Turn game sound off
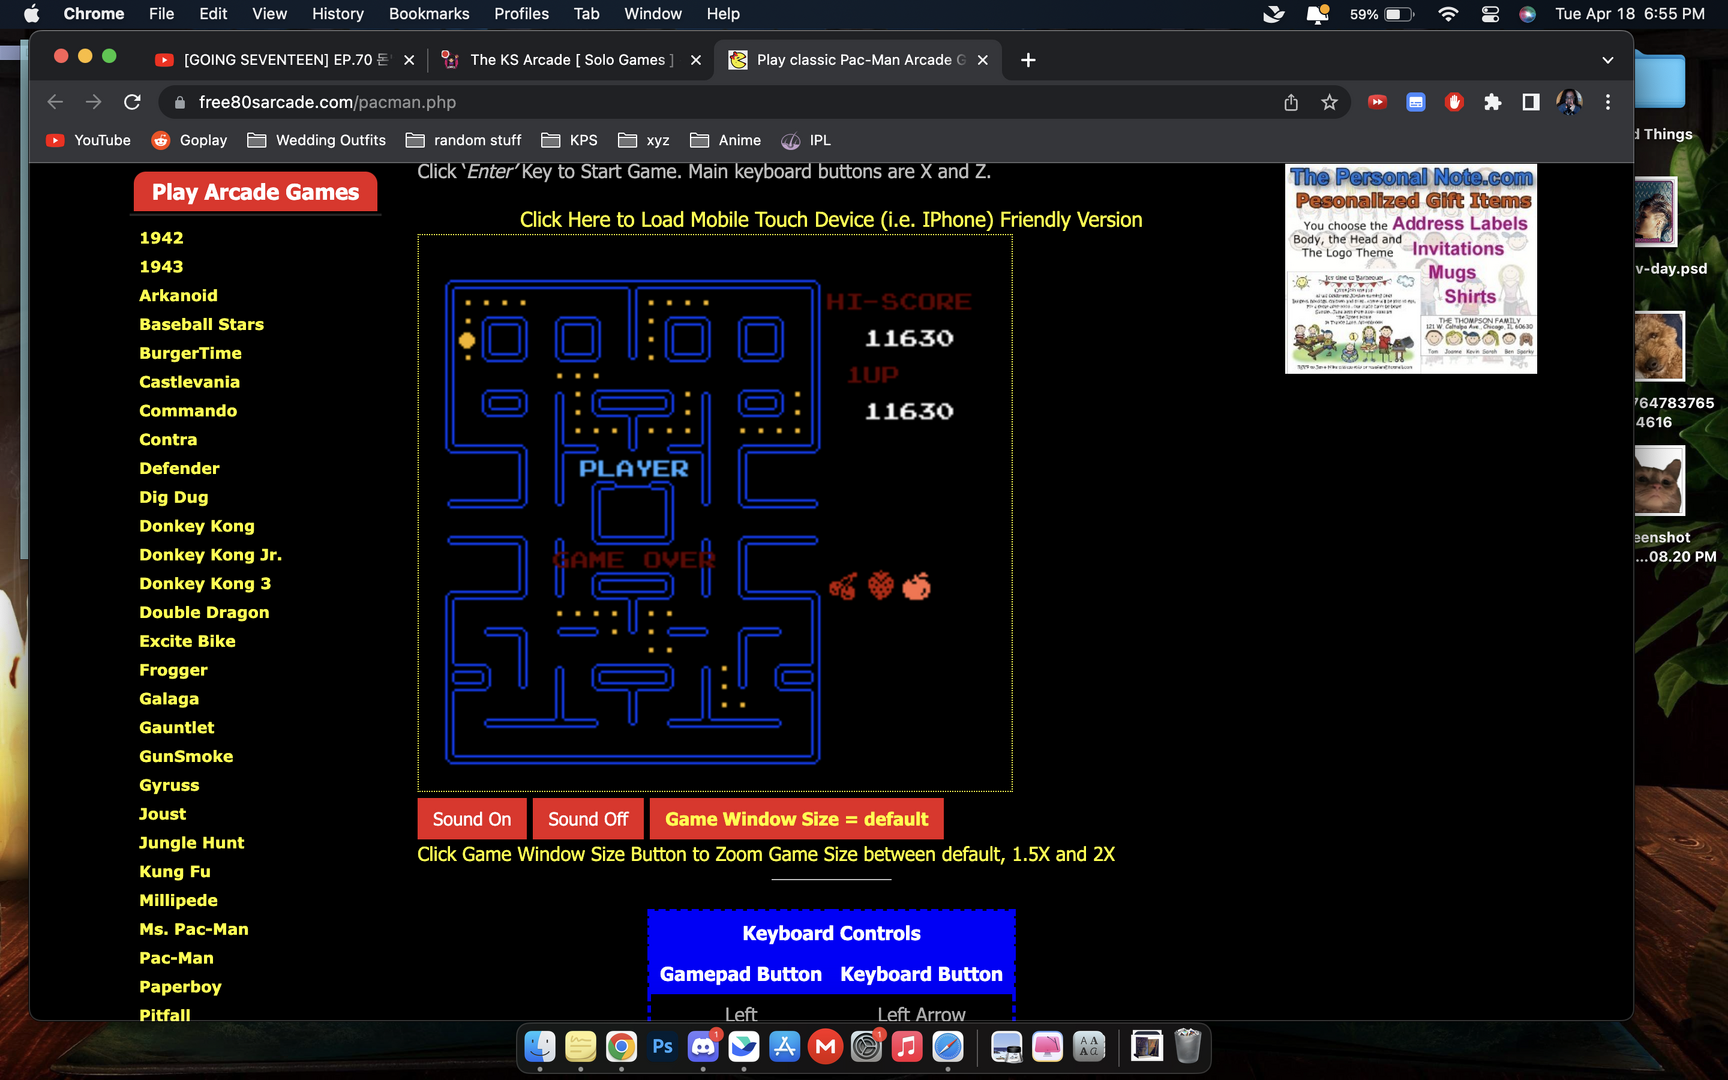The height and width of the screenshot is (1080, 1728). [x=588, y=819]
